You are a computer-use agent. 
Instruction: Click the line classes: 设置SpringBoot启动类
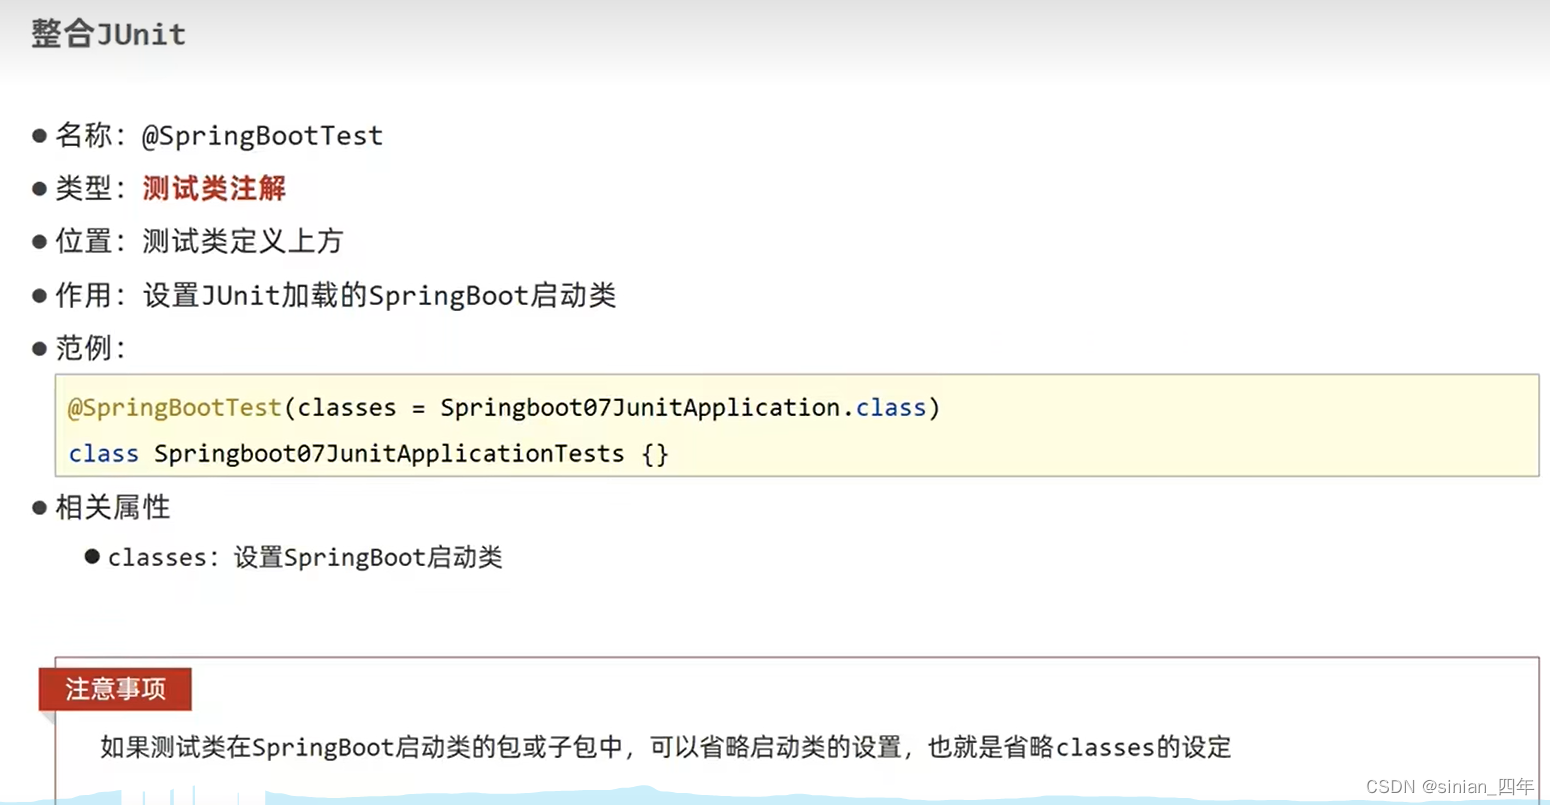click(x=305, y=558)
